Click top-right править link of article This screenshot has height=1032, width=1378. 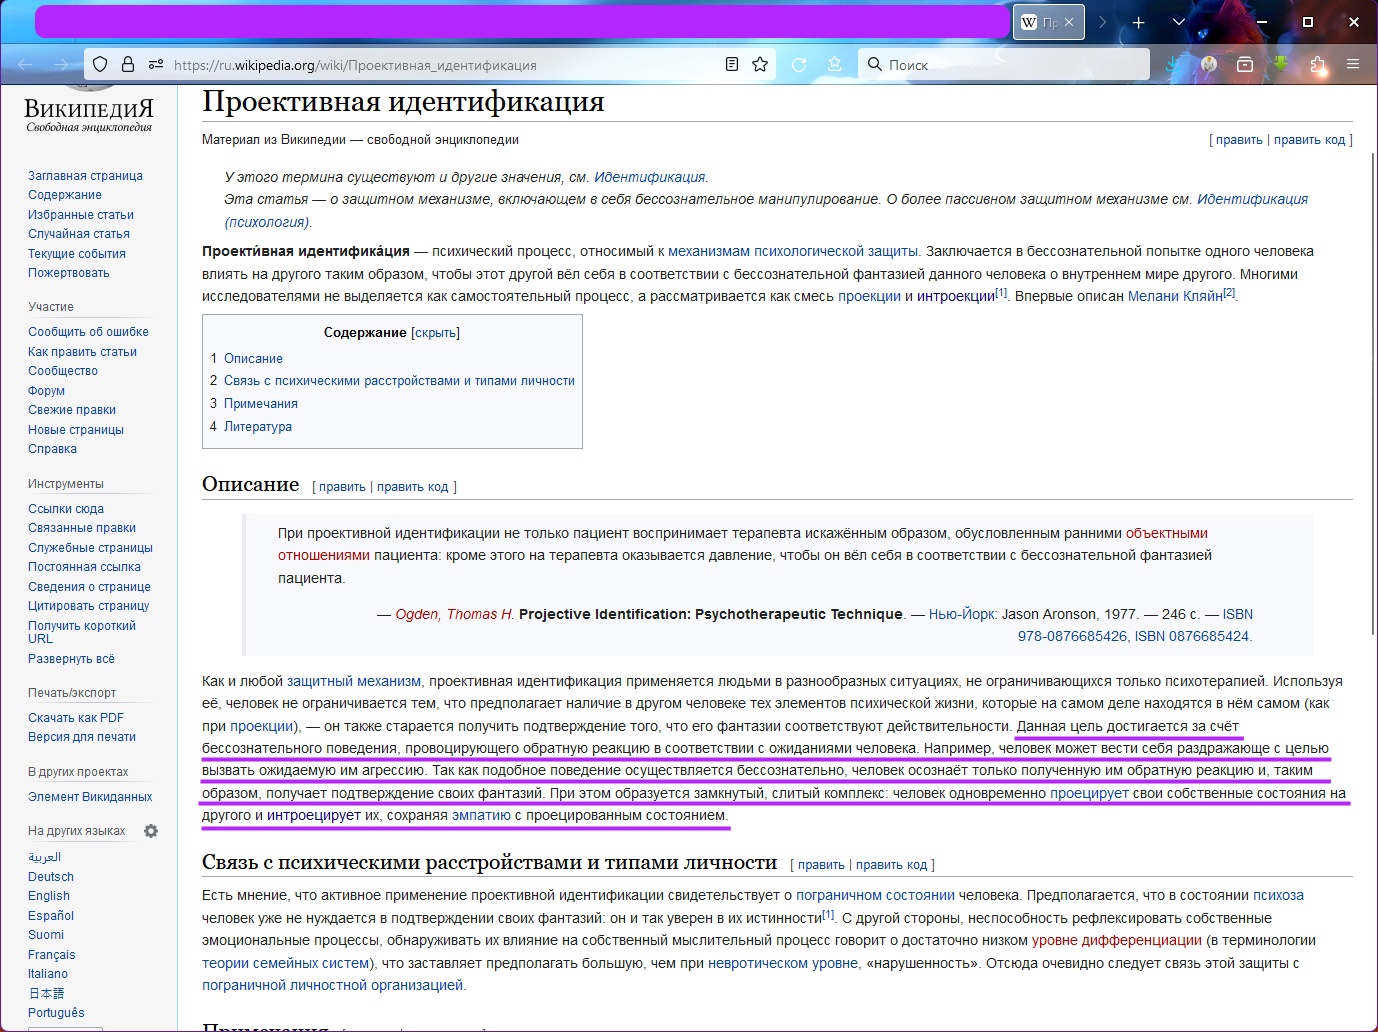[x=1239, y=140]
